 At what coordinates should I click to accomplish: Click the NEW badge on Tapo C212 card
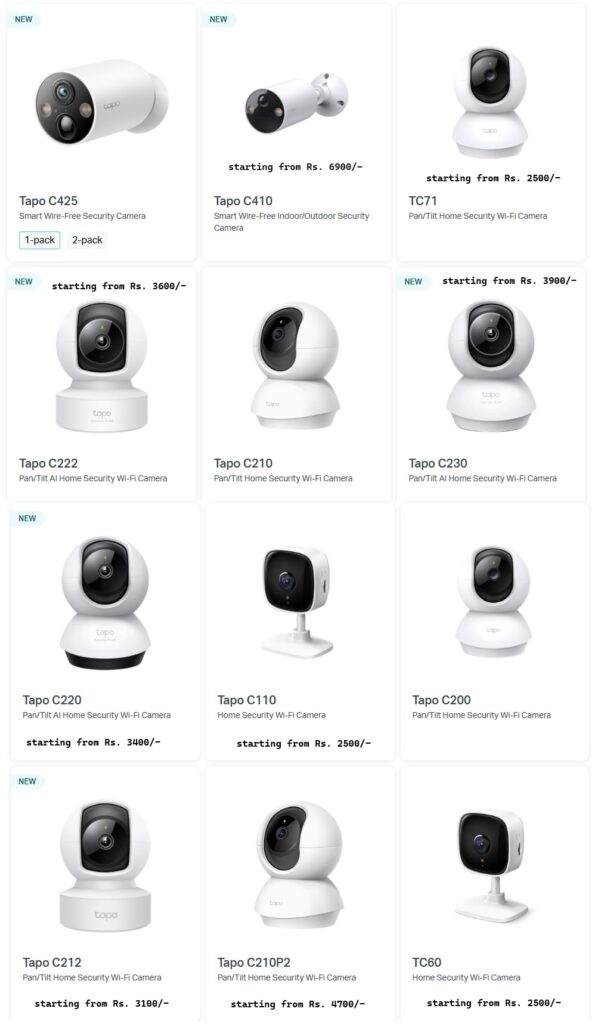pyautogui.click(x=27, y=781)
